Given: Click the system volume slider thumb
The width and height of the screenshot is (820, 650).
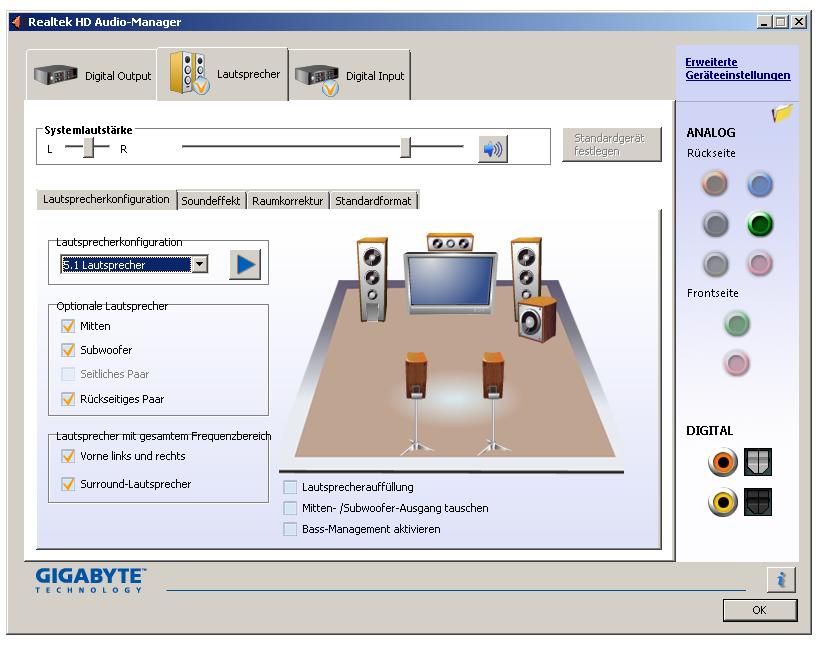Looking at the screenshot, I should coord(406,147).
